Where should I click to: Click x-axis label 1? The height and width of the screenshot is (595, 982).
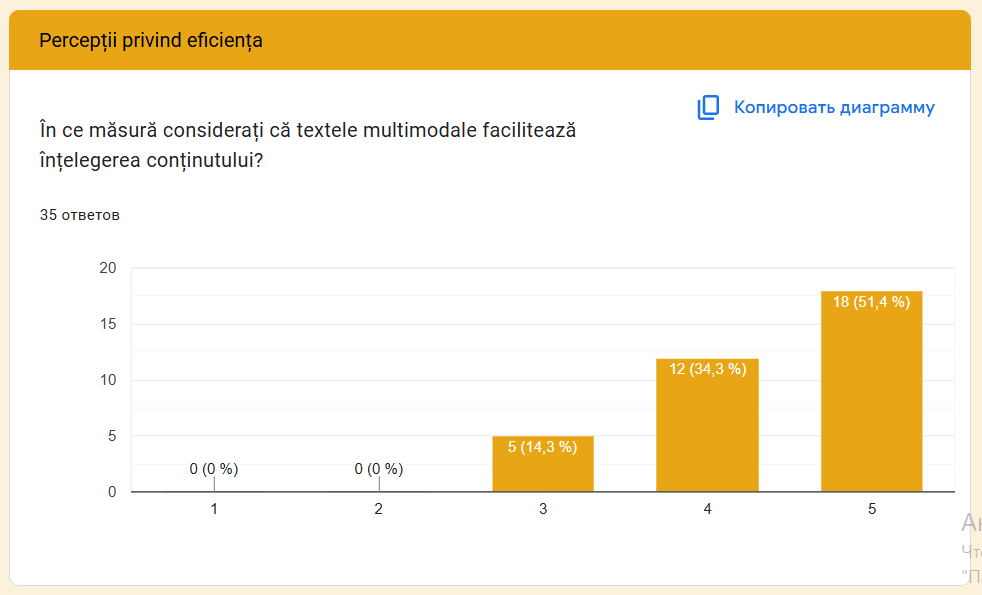point(214,509)
